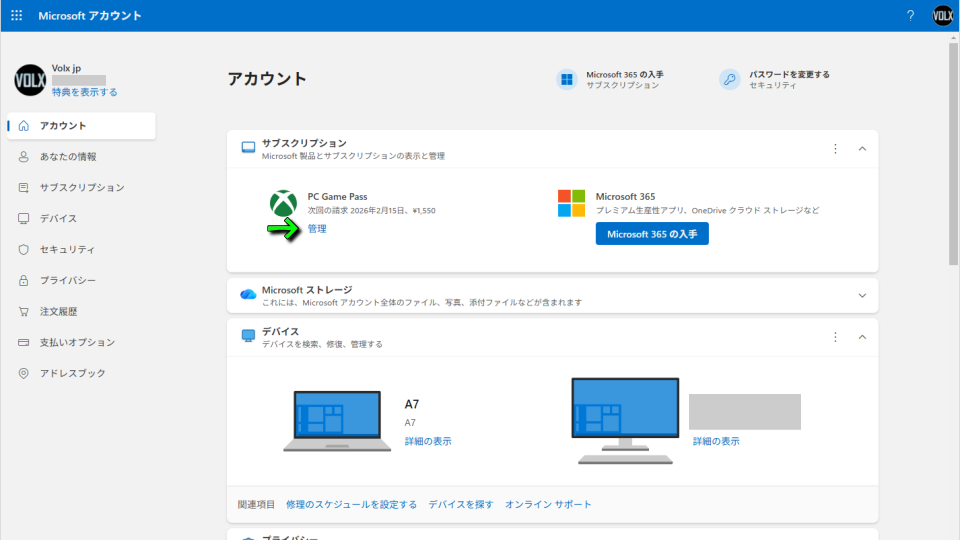Open device card more options menu
Screen dimensions: 960x540
[835, 337]
